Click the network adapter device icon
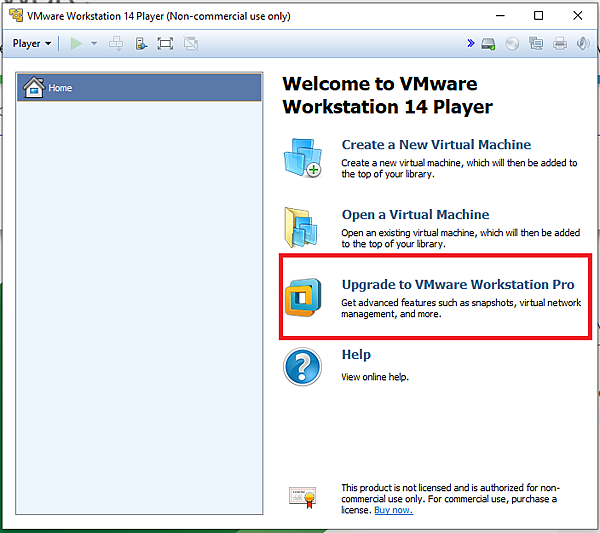The width and height of the screenshot is (600, 533). click(536, 44)
